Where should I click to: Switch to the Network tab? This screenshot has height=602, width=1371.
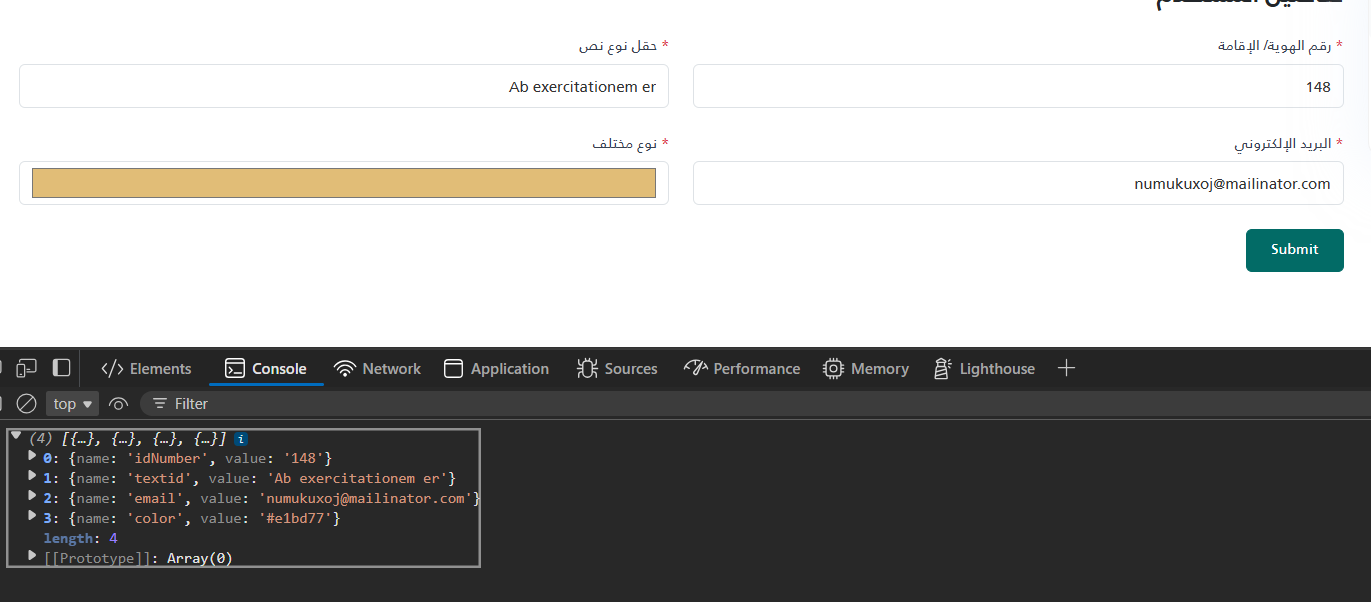click(378, 368)
